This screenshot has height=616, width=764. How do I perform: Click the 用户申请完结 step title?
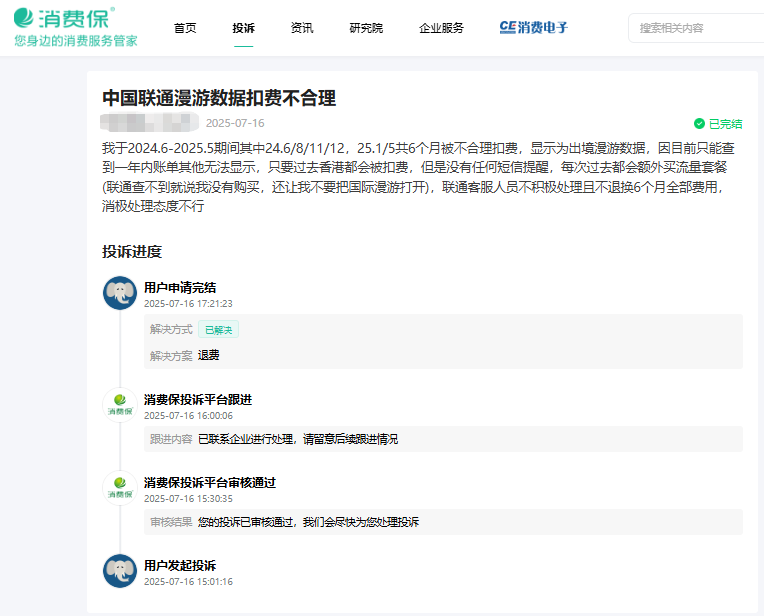(180, 288)
